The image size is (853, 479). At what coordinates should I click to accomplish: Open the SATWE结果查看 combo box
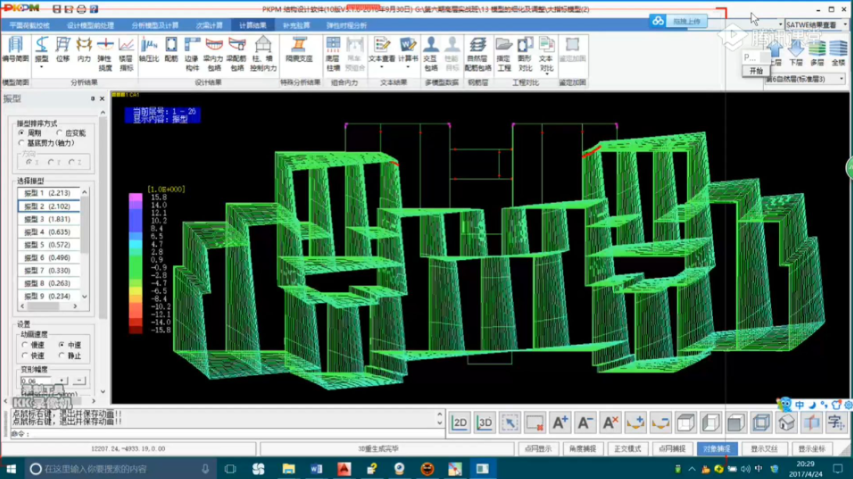[x=816, y=24]
